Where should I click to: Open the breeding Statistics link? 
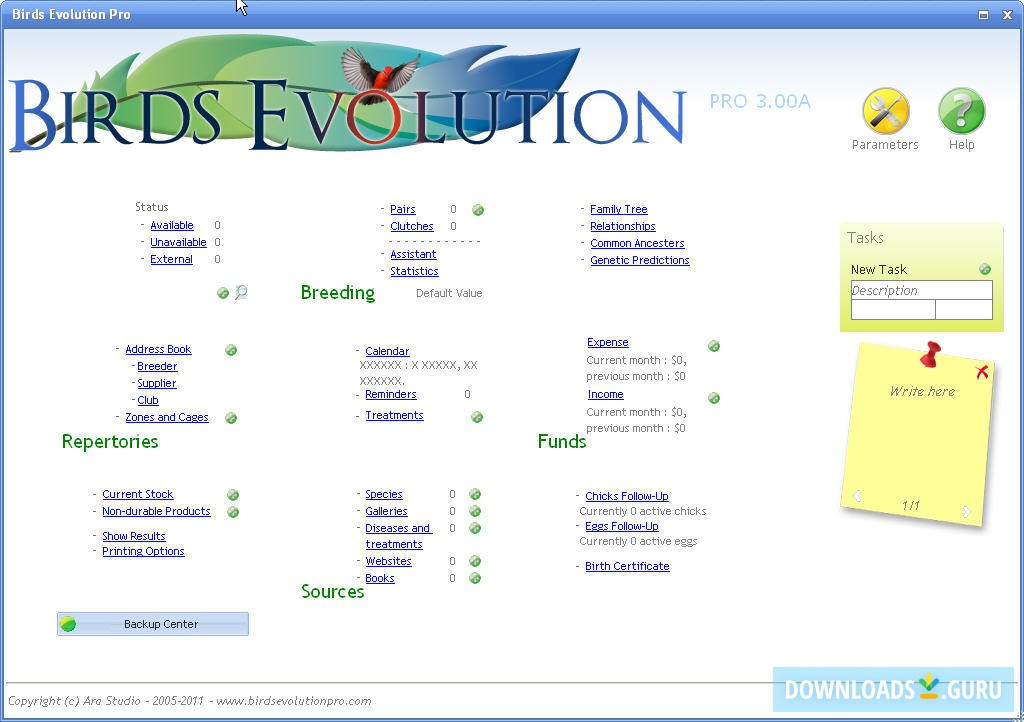[x=415, y=272]
